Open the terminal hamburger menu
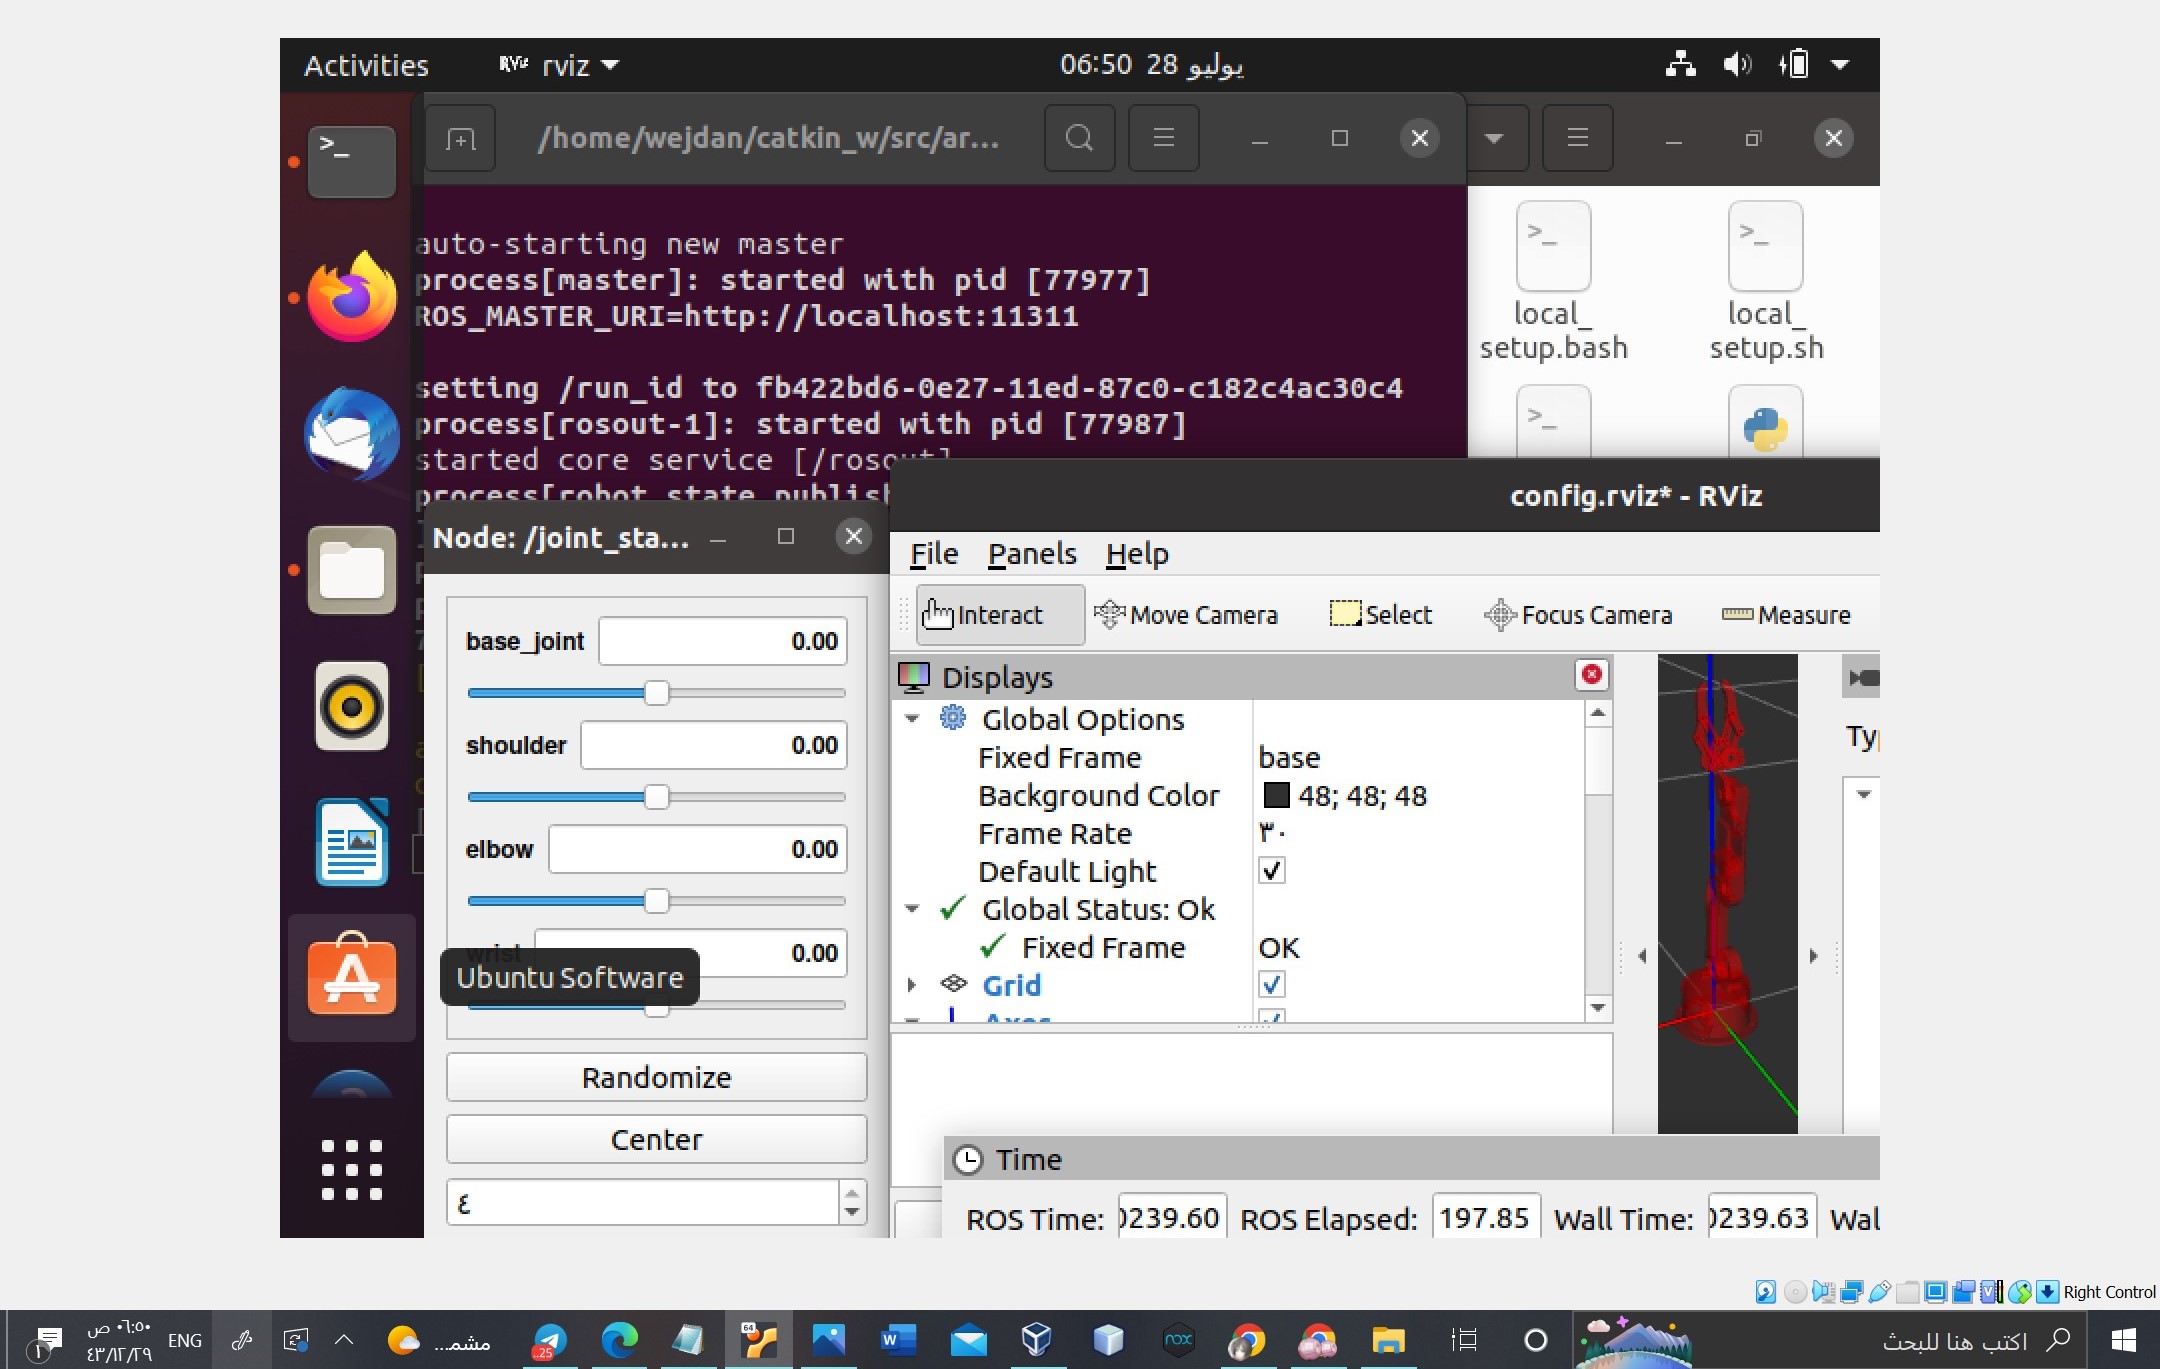This screenshot has height=1369, width=2160. pos(1163,138)
